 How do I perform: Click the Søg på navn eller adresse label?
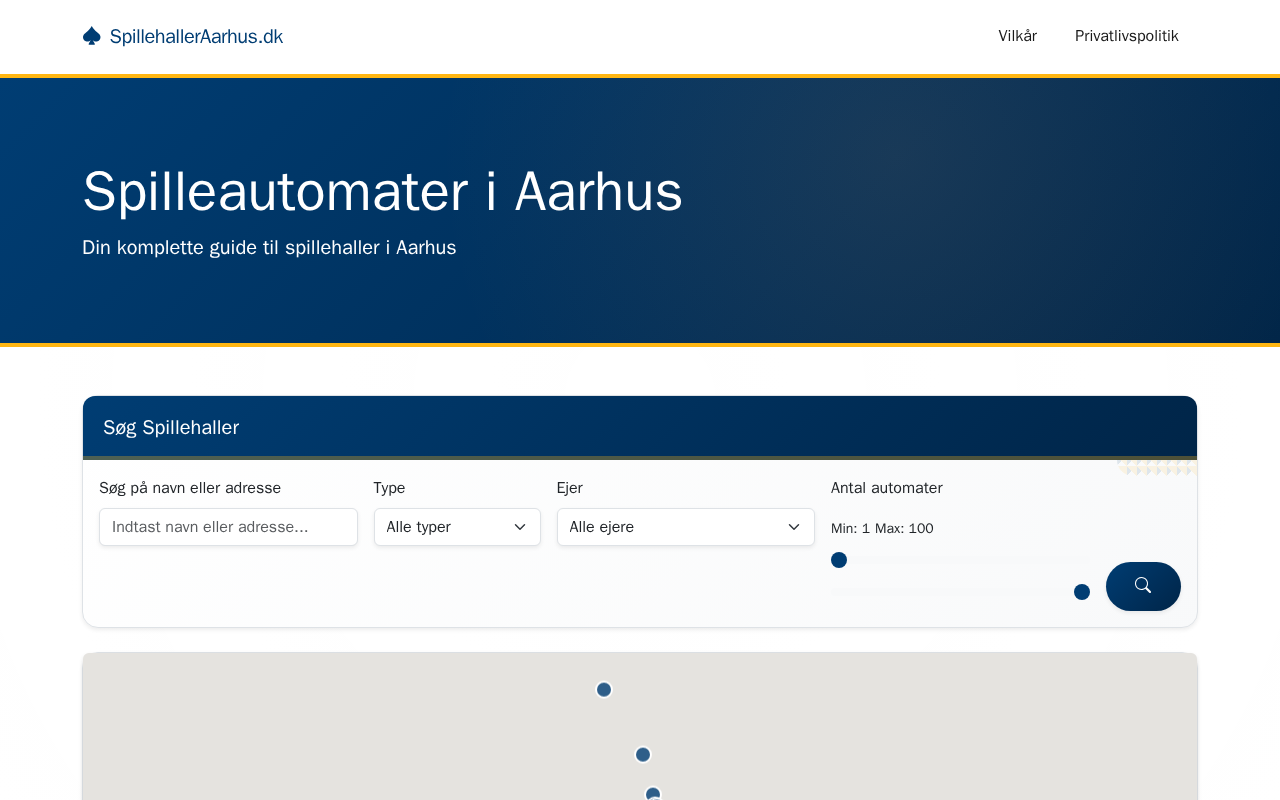[x=190, y=488]
